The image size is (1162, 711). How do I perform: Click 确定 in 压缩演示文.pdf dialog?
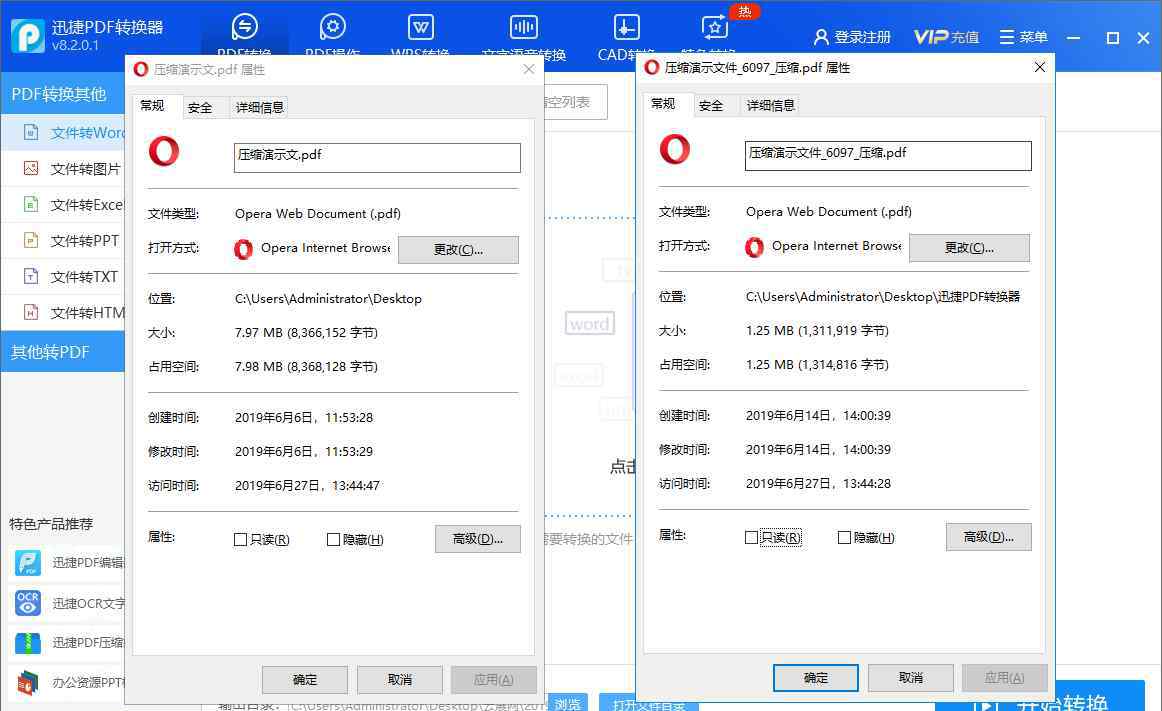(x=305, y=680)
